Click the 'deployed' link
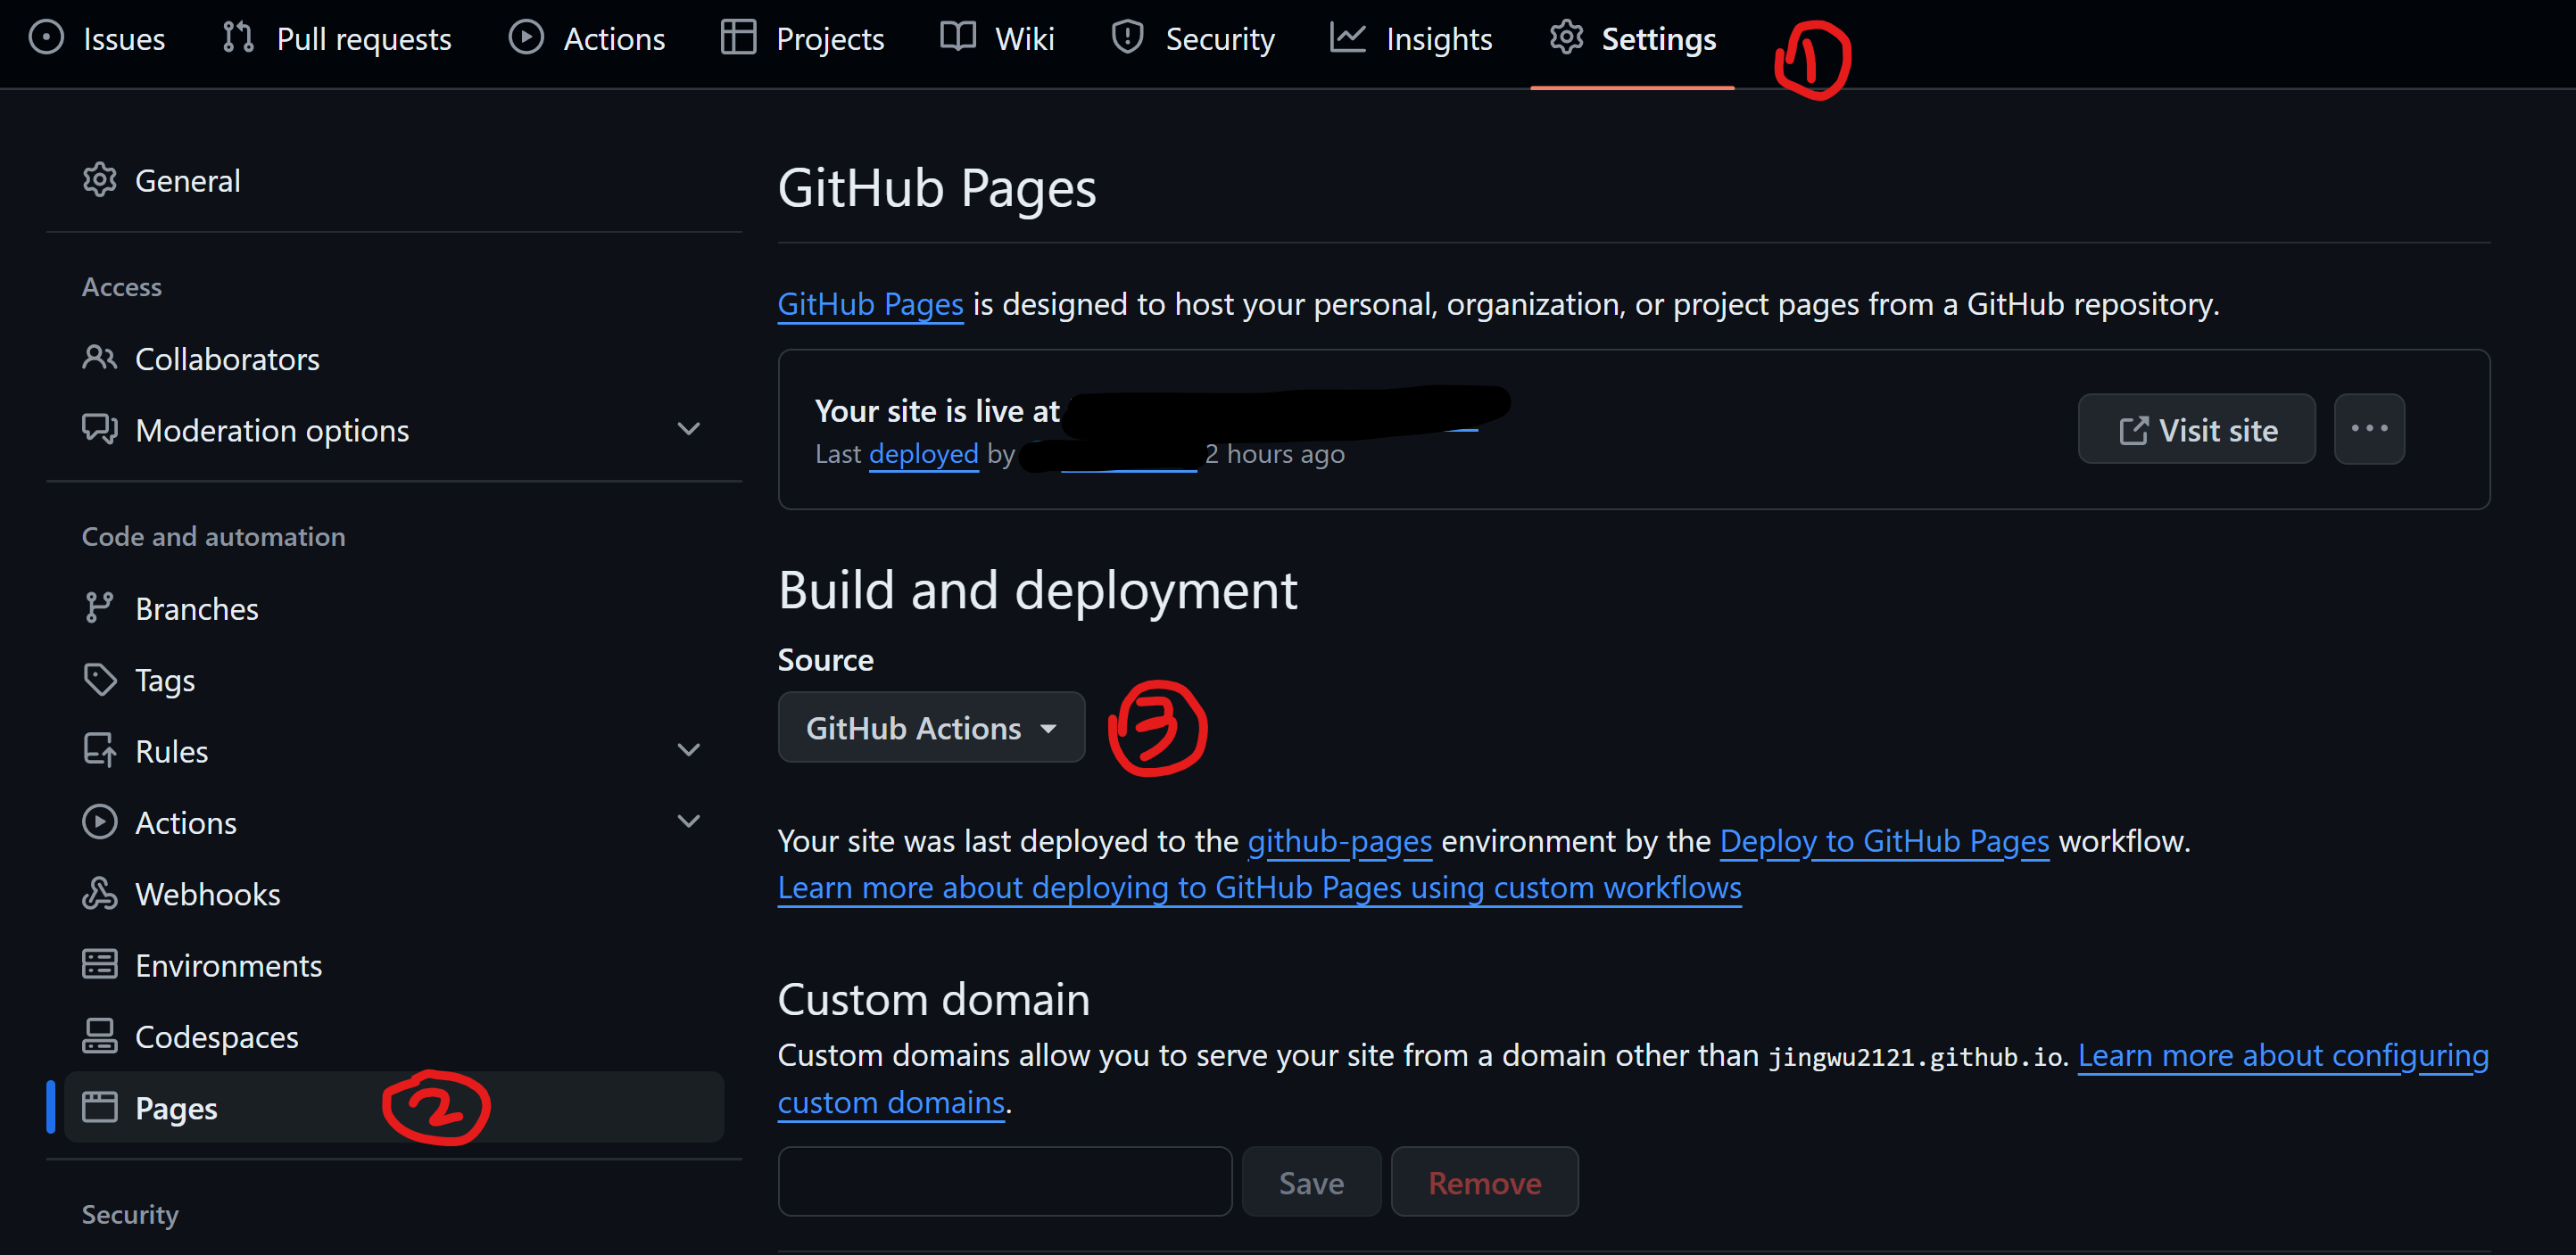Image resolution: width=2576 pixels, height=1255 pixels. coord(923,453)
